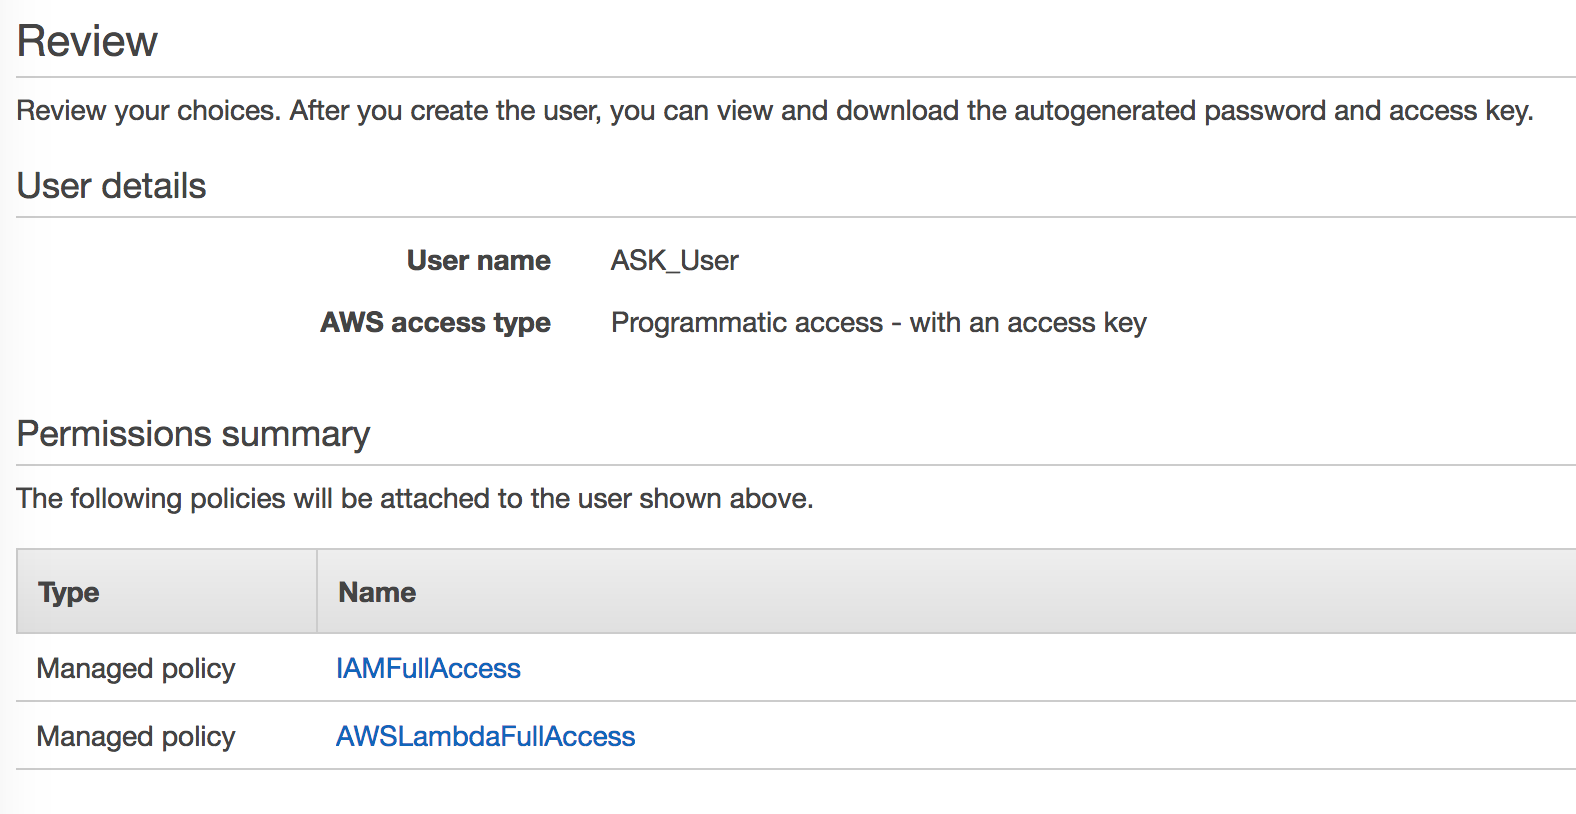Click the 'with an access key' text
The height and width of the screenshot is (814, 1576).
1028,322
